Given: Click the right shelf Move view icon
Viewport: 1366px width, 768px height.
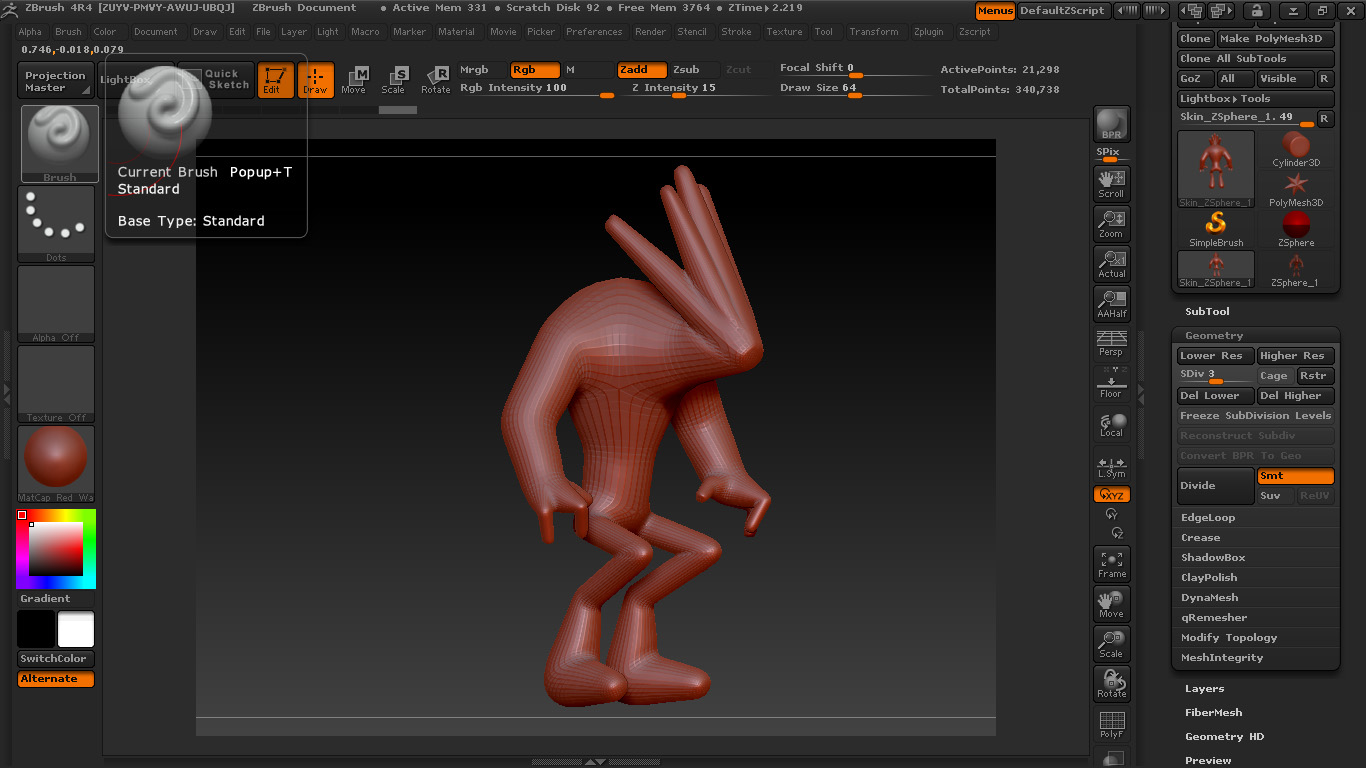Looking at the screenshot, I should 1111,605.
